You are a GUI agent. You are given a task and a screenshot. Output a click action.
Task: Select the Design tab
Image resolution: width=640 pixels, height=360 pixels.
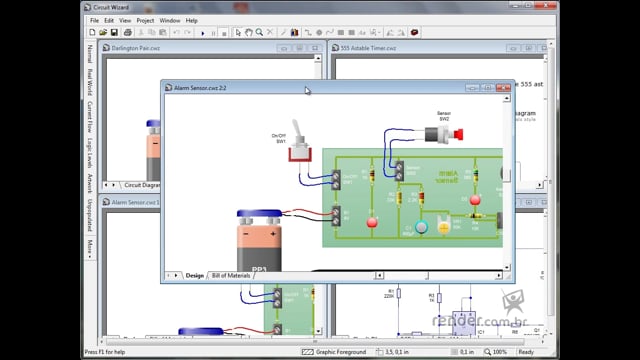194,276
